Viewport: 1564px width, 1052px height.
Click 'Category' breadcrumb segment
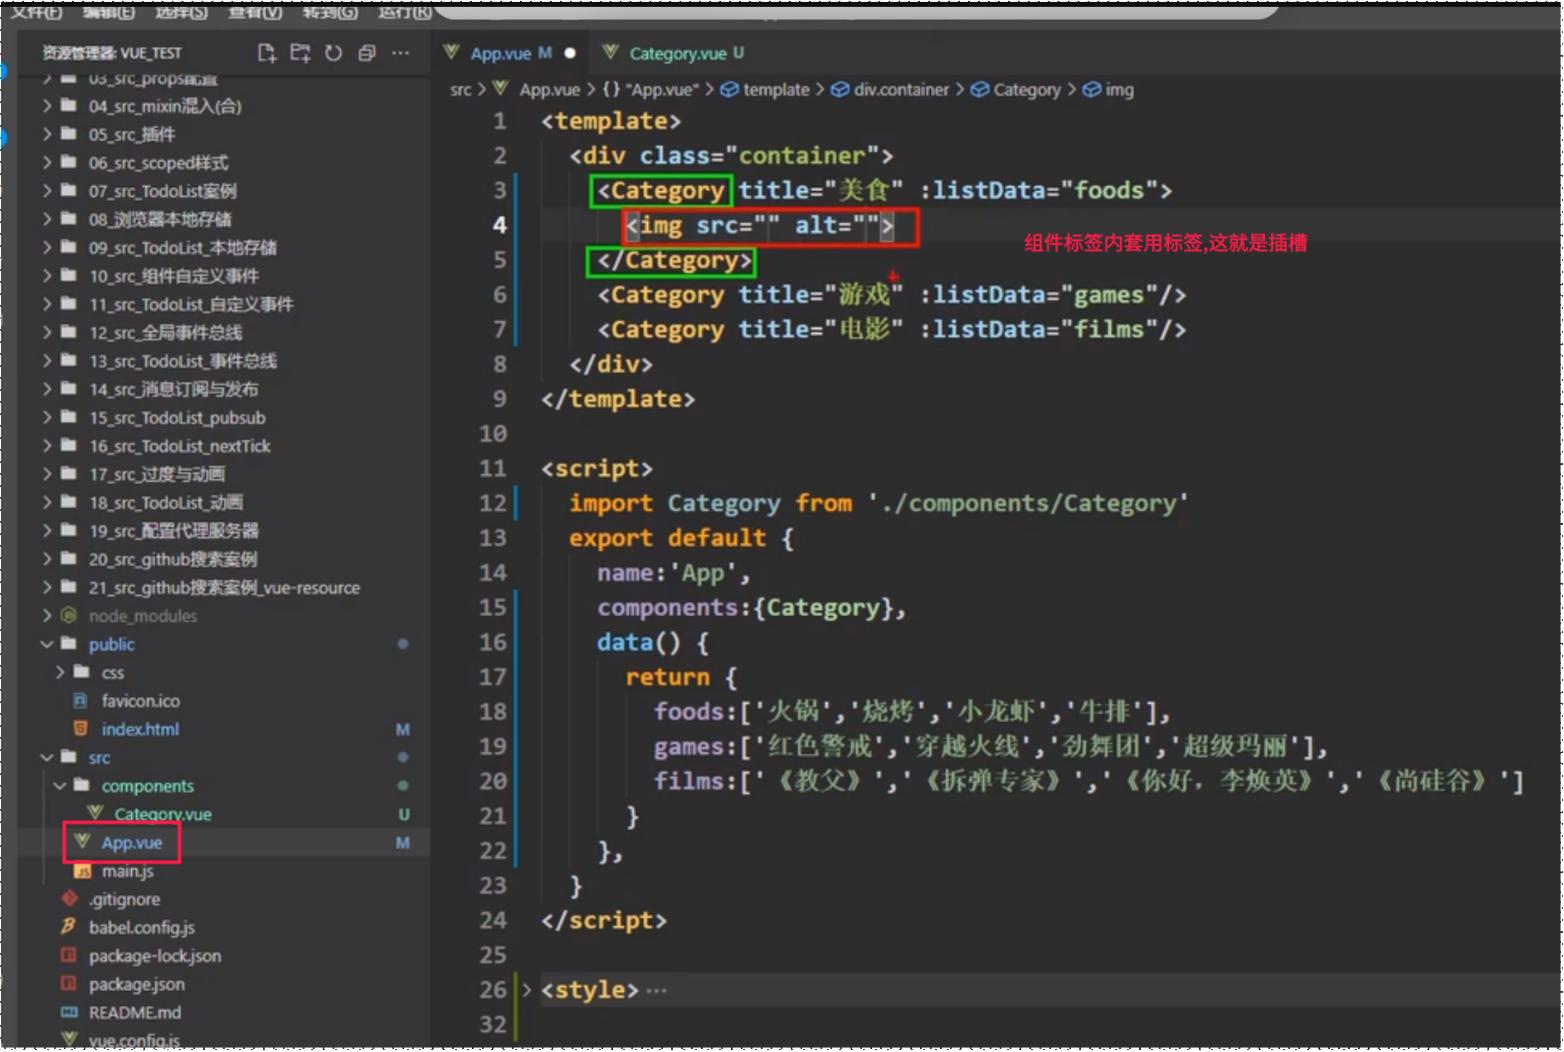tap(1027, 90)
